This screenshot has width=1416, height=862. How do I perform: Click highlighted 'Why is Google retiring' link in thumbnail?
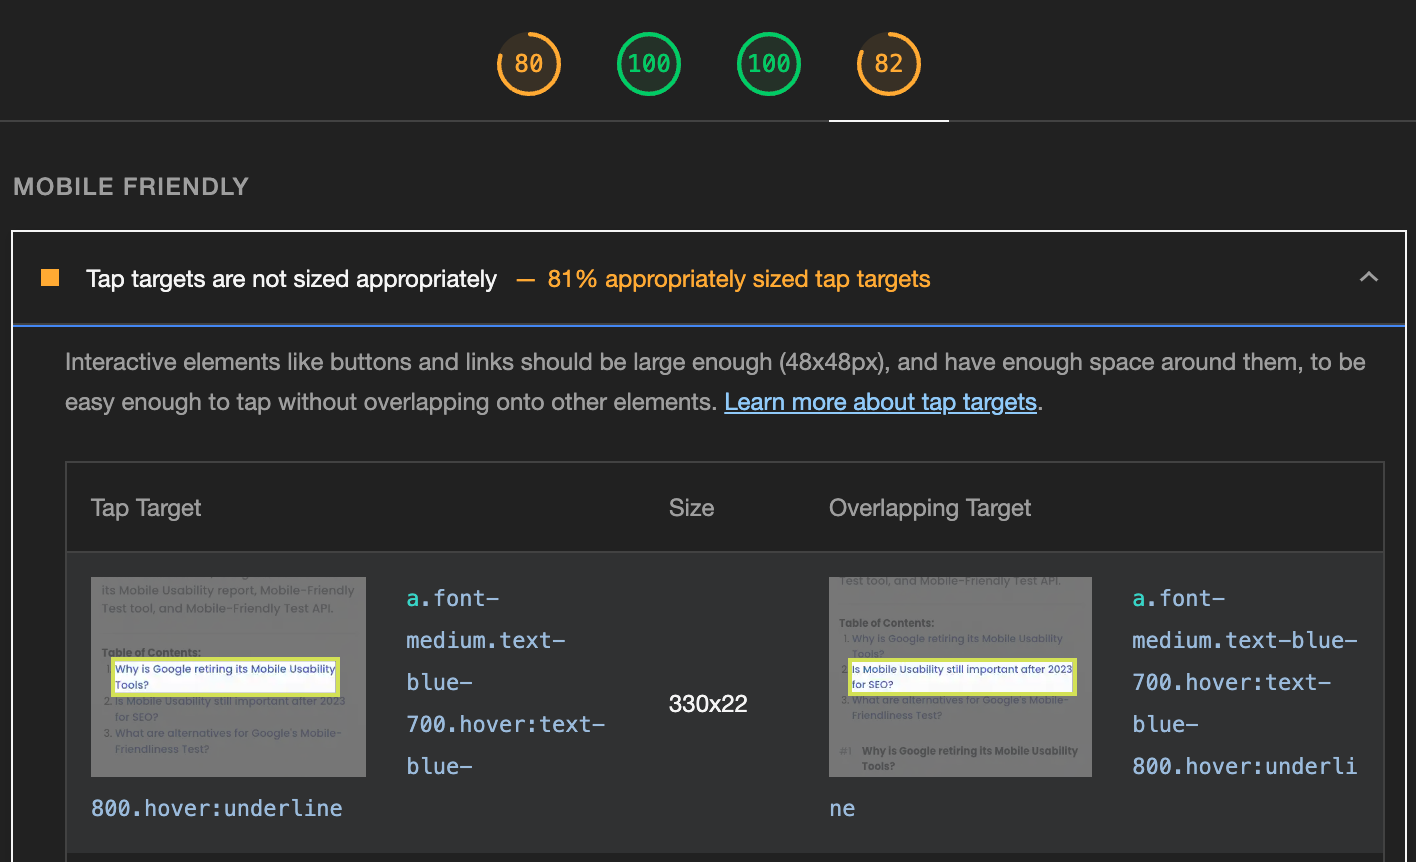pyautogui.click(x=225, y=677)
